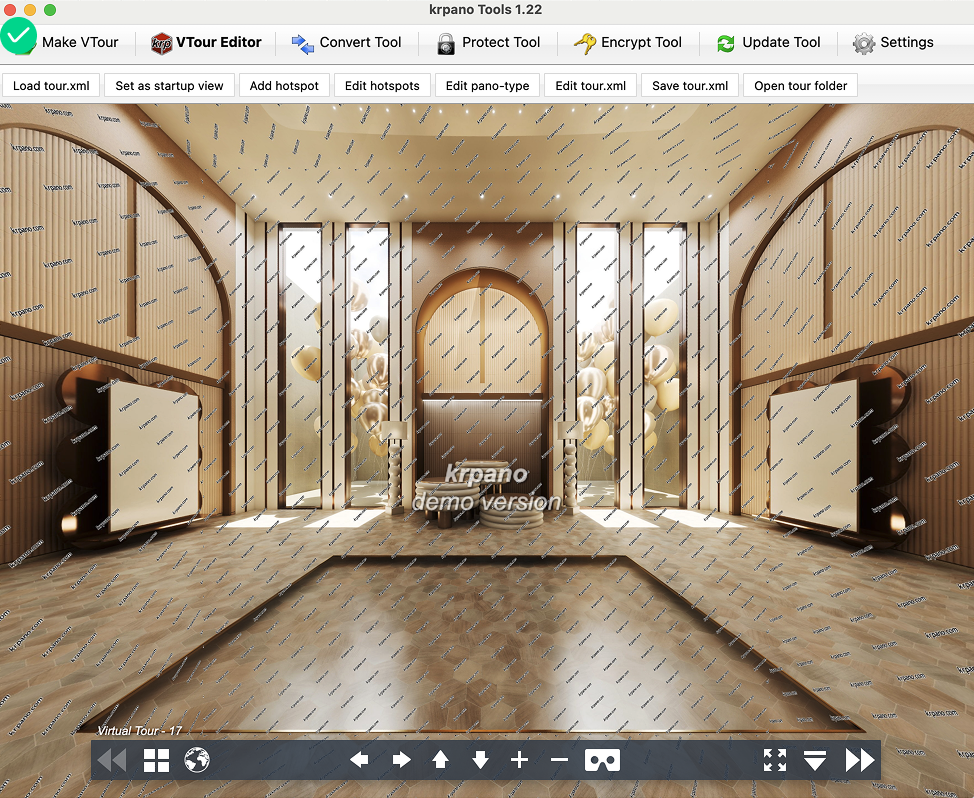
Task: Open the Make VTour tab
Action: point(67,42)
